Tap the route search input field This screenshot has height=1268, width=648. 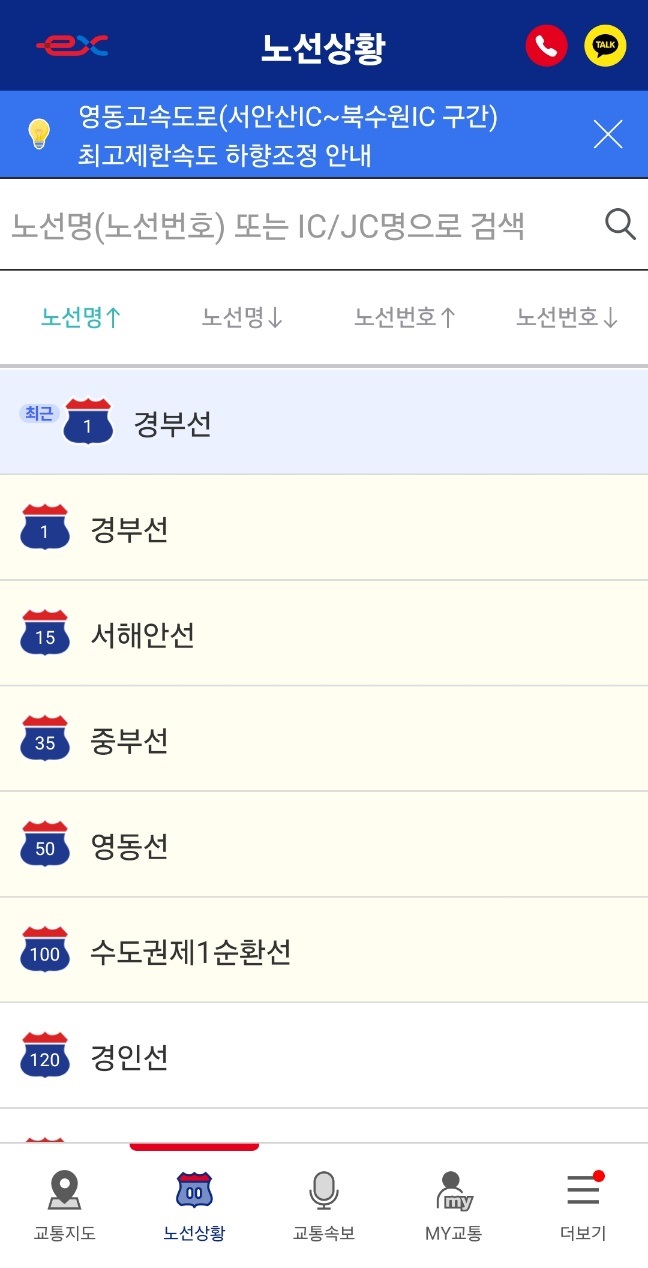tap(290, 224)
